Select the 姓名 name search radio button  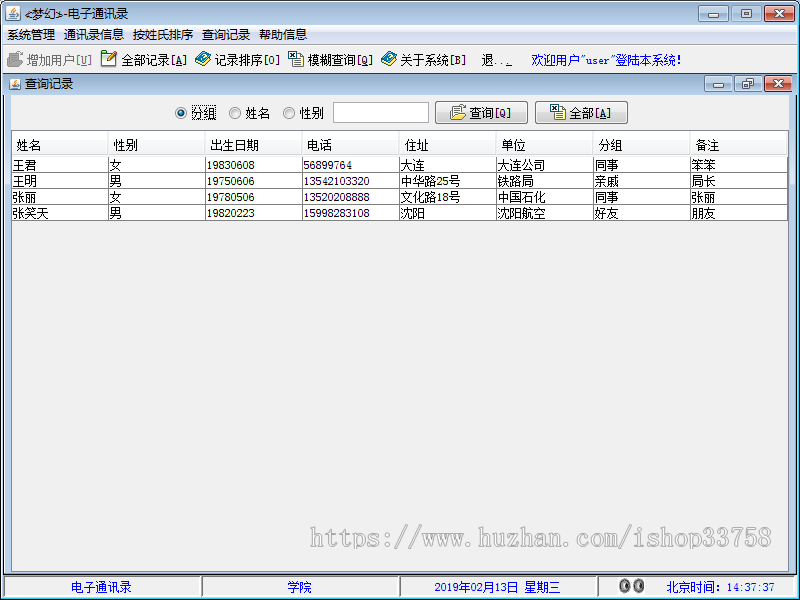tap(236, 112)
